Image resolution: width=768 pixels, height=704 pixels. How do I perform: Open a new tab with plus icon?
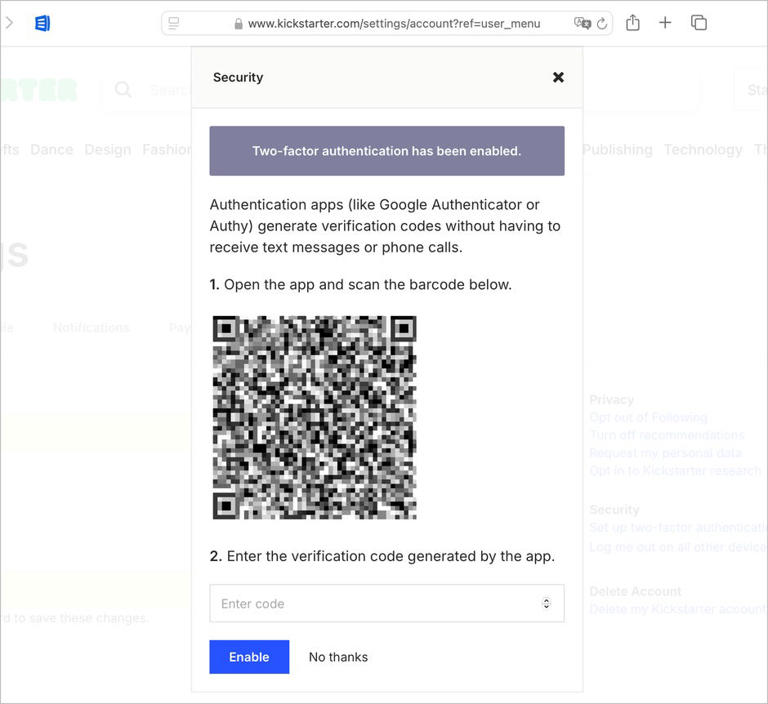tap(665, 23)
